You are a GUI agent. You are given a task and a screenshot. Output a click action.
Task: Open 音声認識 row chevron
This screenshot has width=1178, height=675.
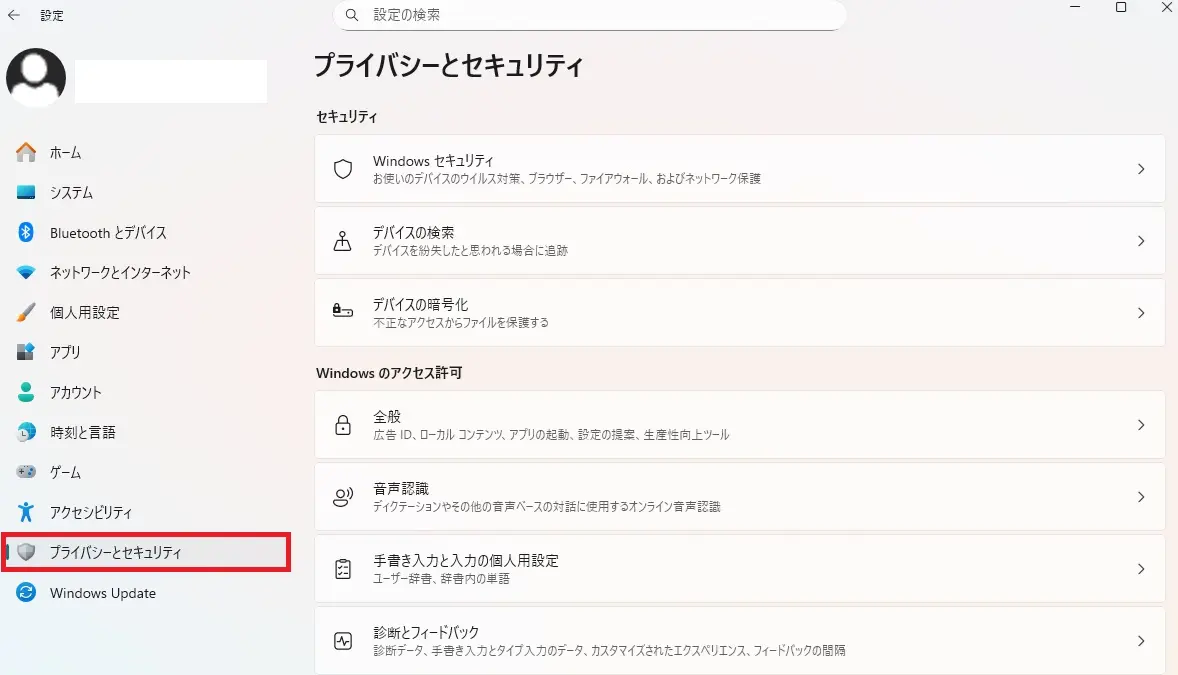[x=1140, y=497]
